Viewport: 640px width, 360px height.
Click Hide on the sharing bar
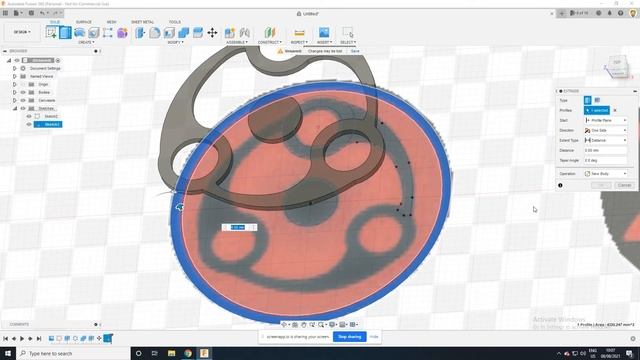coord(374,337)
